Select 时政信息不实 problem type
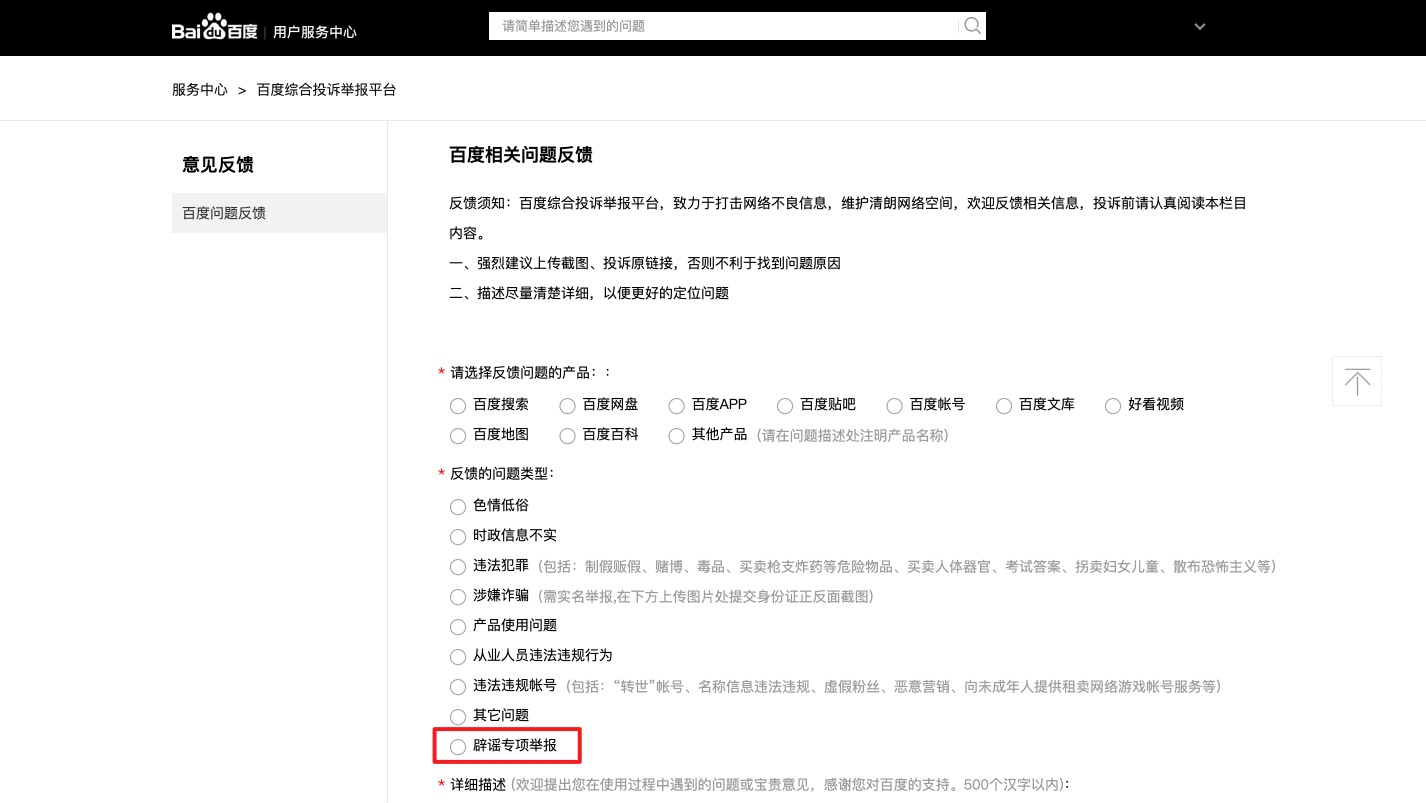This screenshot has width=1426, height=803. tap(458, 537)
